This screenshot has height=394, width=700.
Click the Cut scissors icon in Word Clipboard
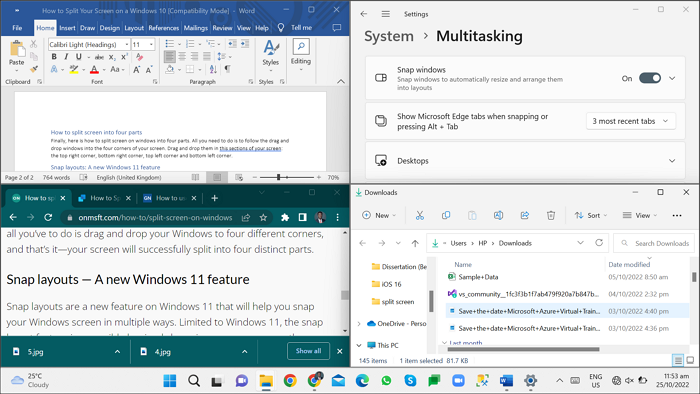[x=33, y=44]
